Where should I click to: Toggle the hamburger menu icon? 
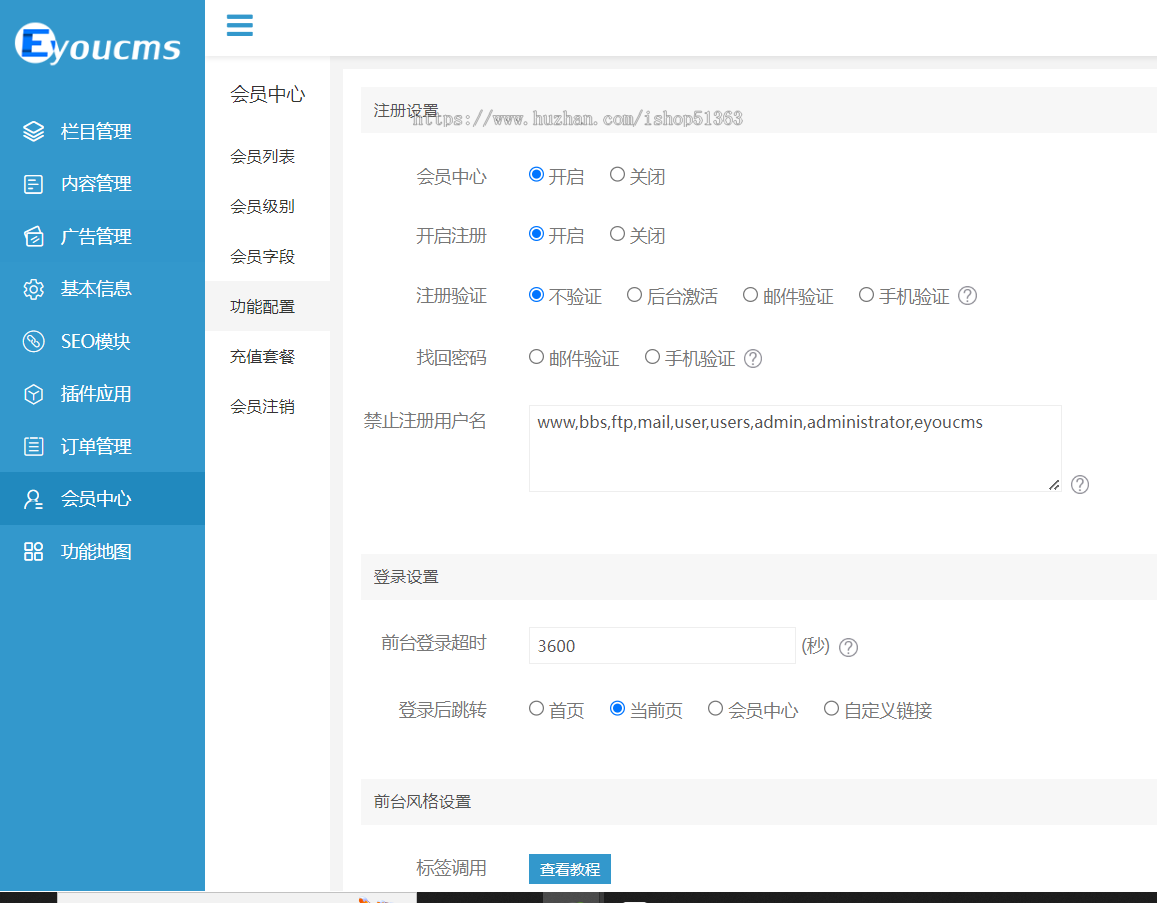pyautogui.click(x=240, y=25)
